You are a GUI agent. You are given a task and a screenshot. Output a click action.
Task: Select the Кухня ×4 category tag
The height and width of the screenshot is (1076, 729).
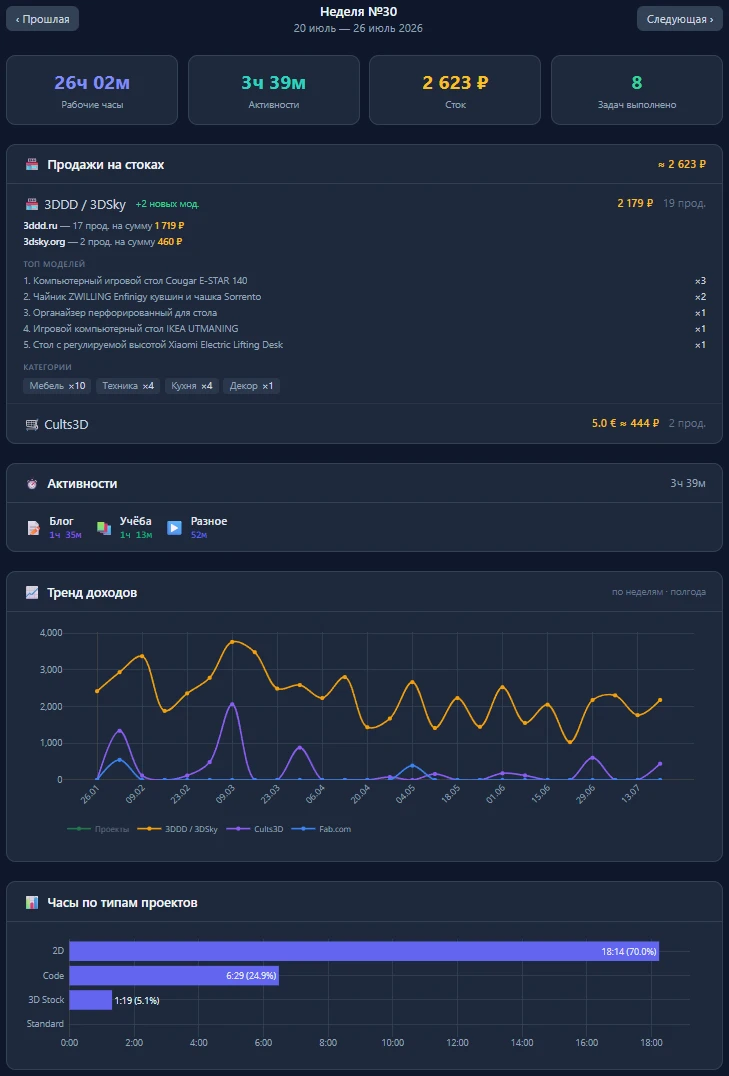(x=192, y=386)
